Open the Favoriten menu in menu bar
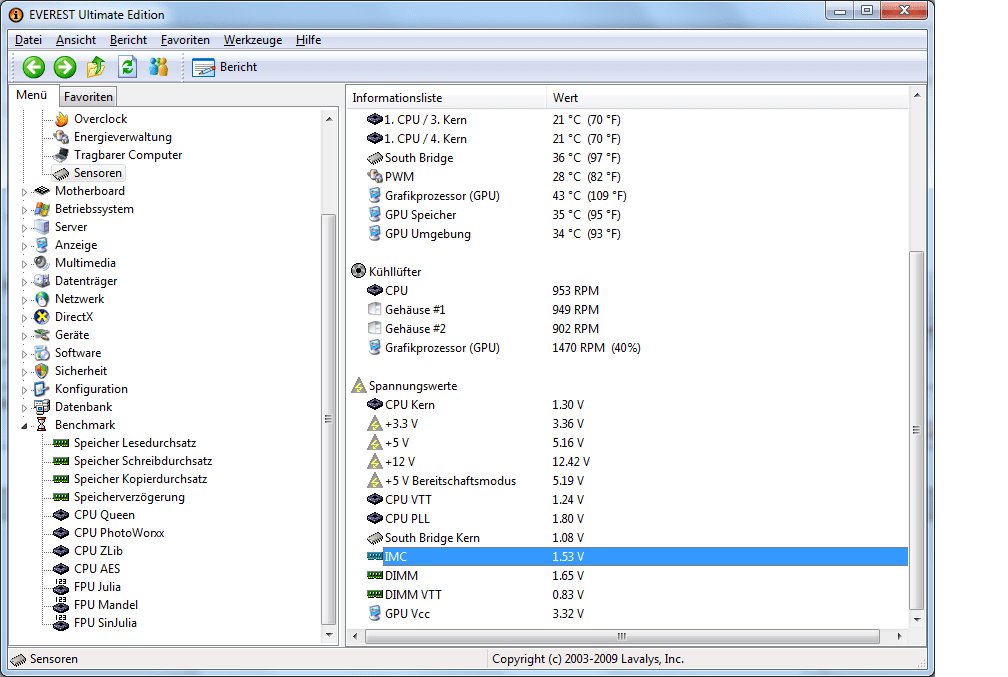The height and width of the screenshot is (677, 1008). tap(185, 40)
